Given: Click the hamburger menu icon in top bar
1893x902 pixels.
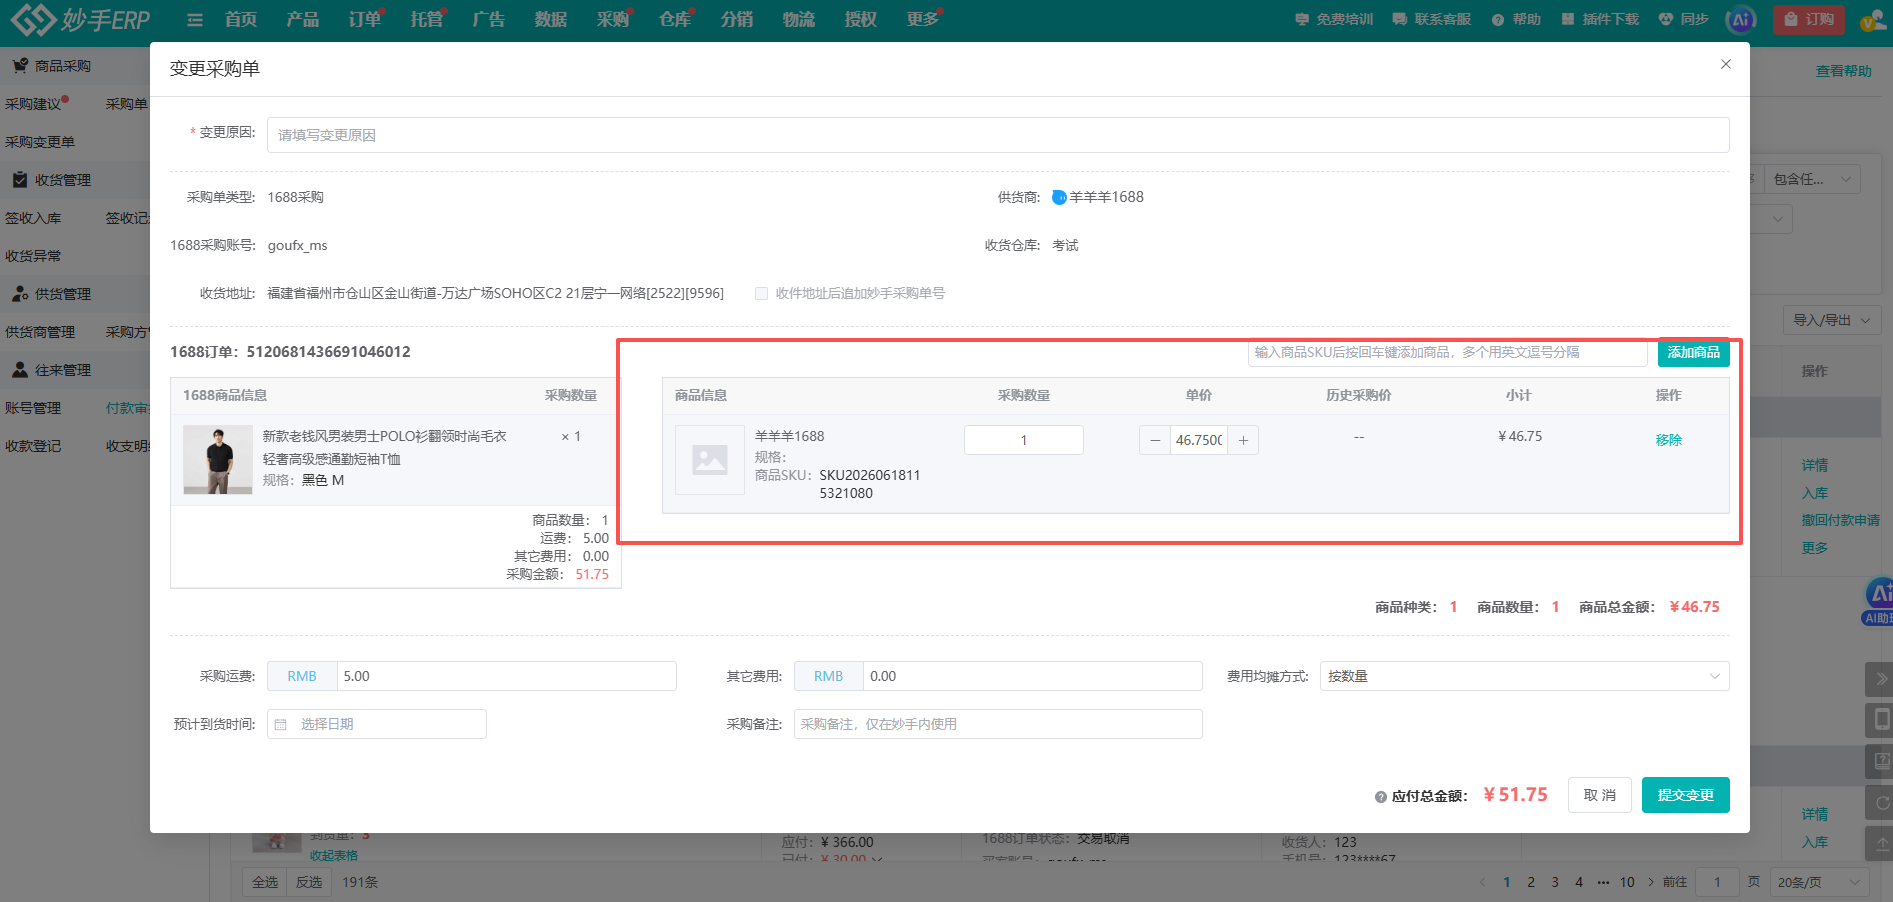Looking at the screenshot, I should [x=195, y=20].
